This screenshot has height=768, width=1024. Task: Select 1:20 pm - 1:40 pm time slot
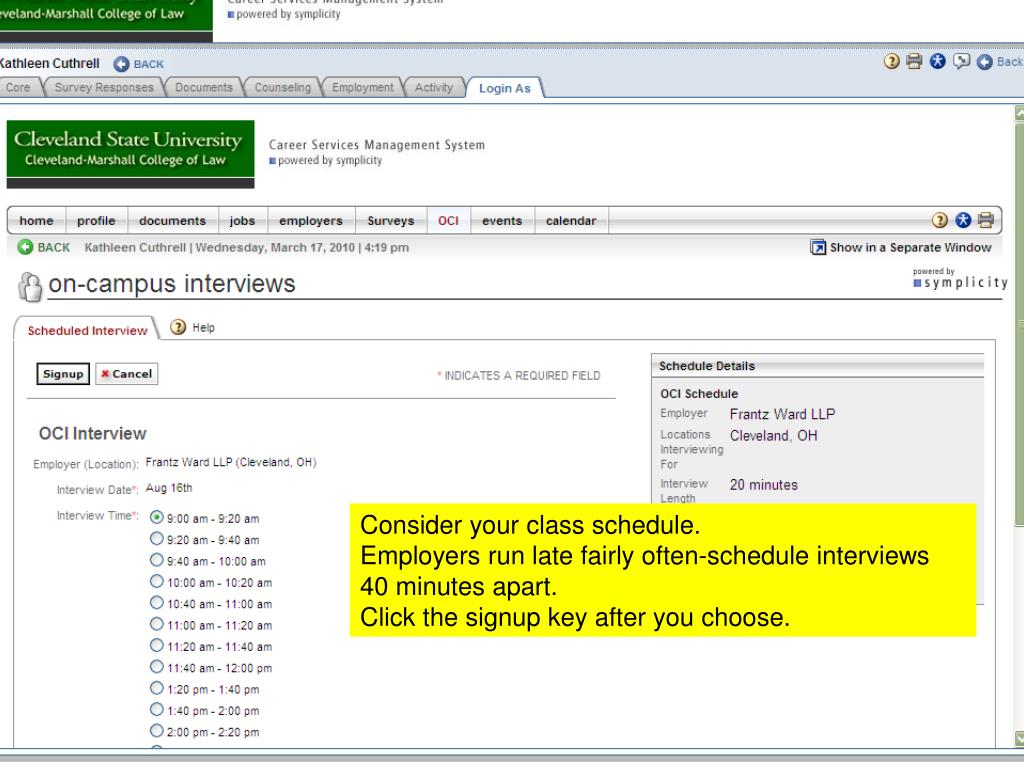[x=157, y=688]
